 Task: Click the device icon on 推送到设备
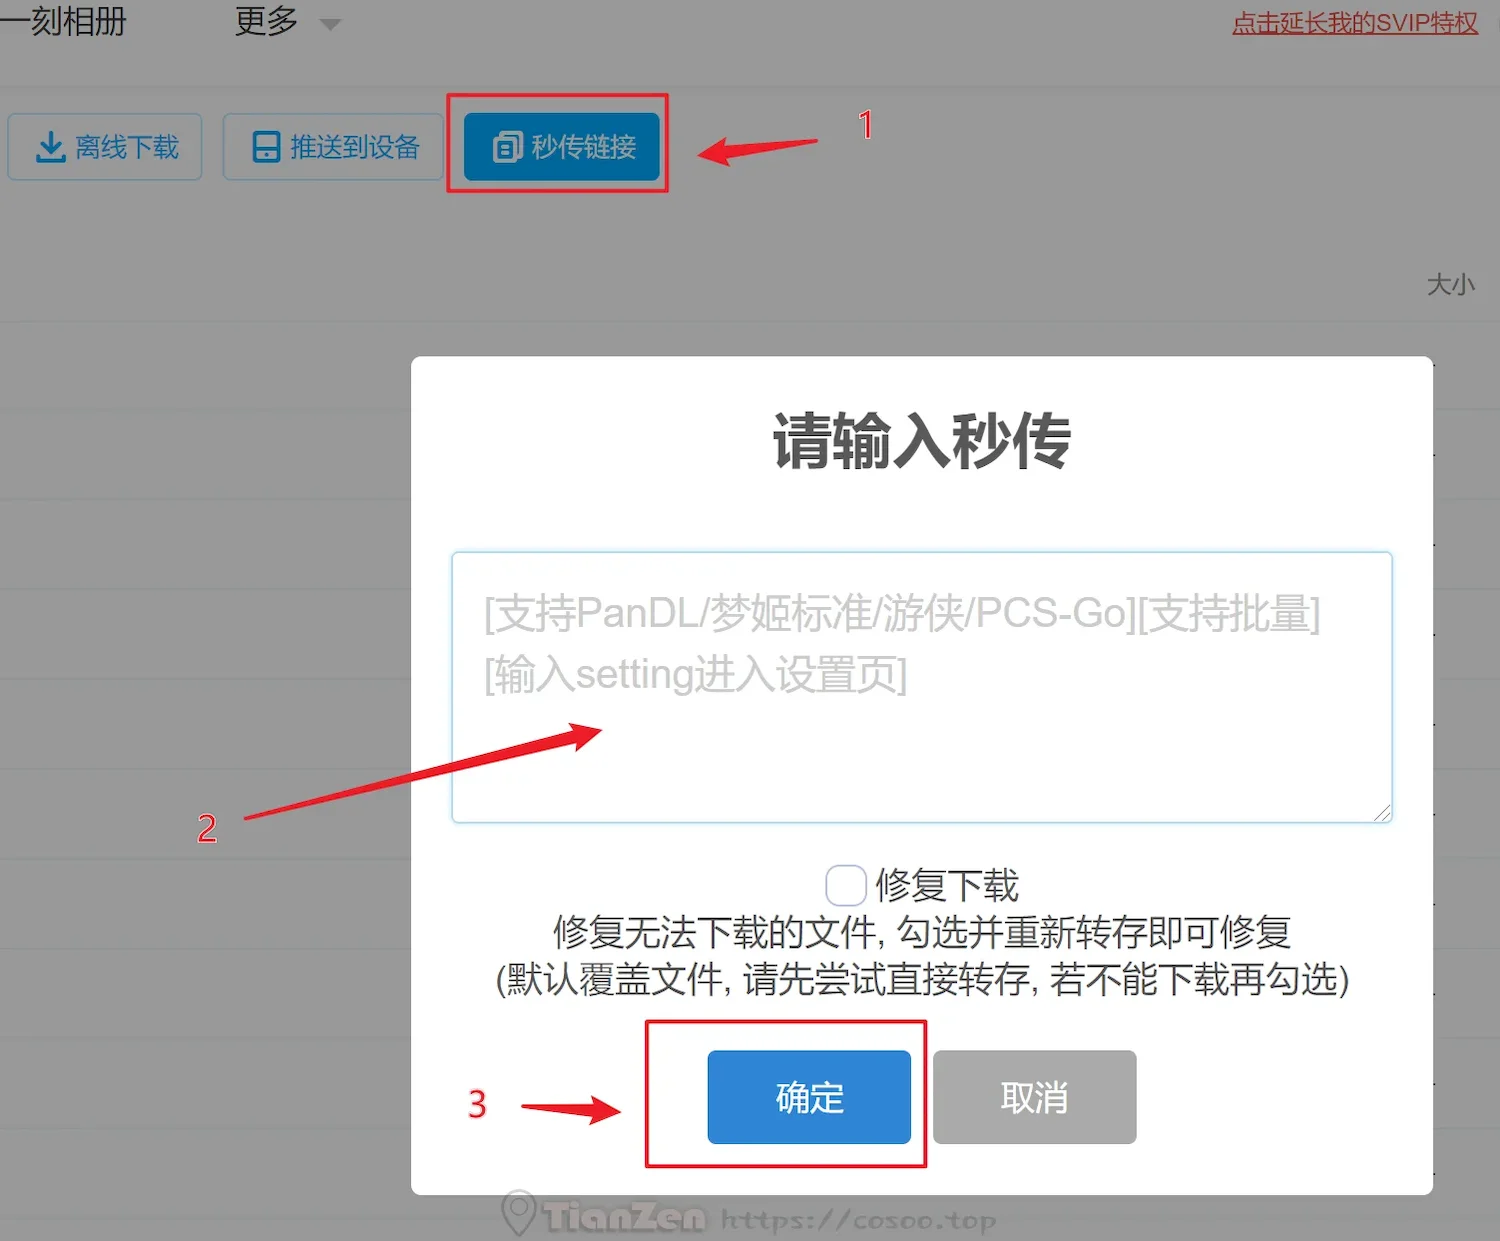(x=266, y=147)
